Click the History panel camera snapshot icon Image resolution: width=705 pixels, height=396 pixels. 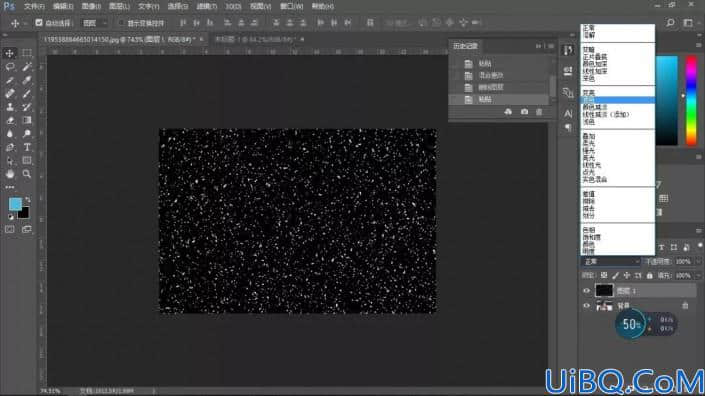(524, 111)
